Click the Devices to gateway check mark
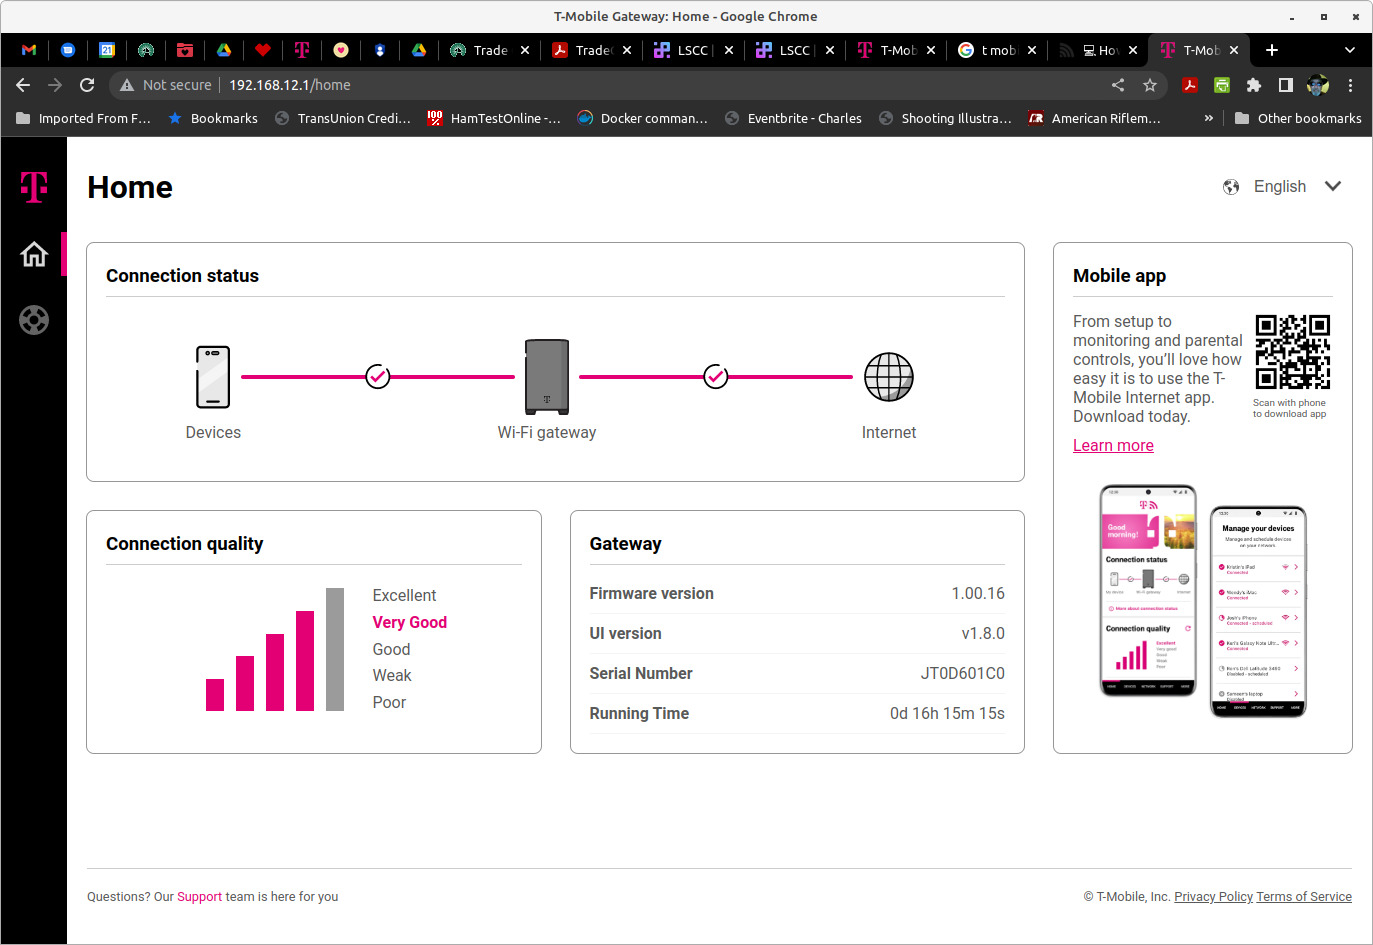This screenshot has height=945, width=1373. click(x=378, y=376)
